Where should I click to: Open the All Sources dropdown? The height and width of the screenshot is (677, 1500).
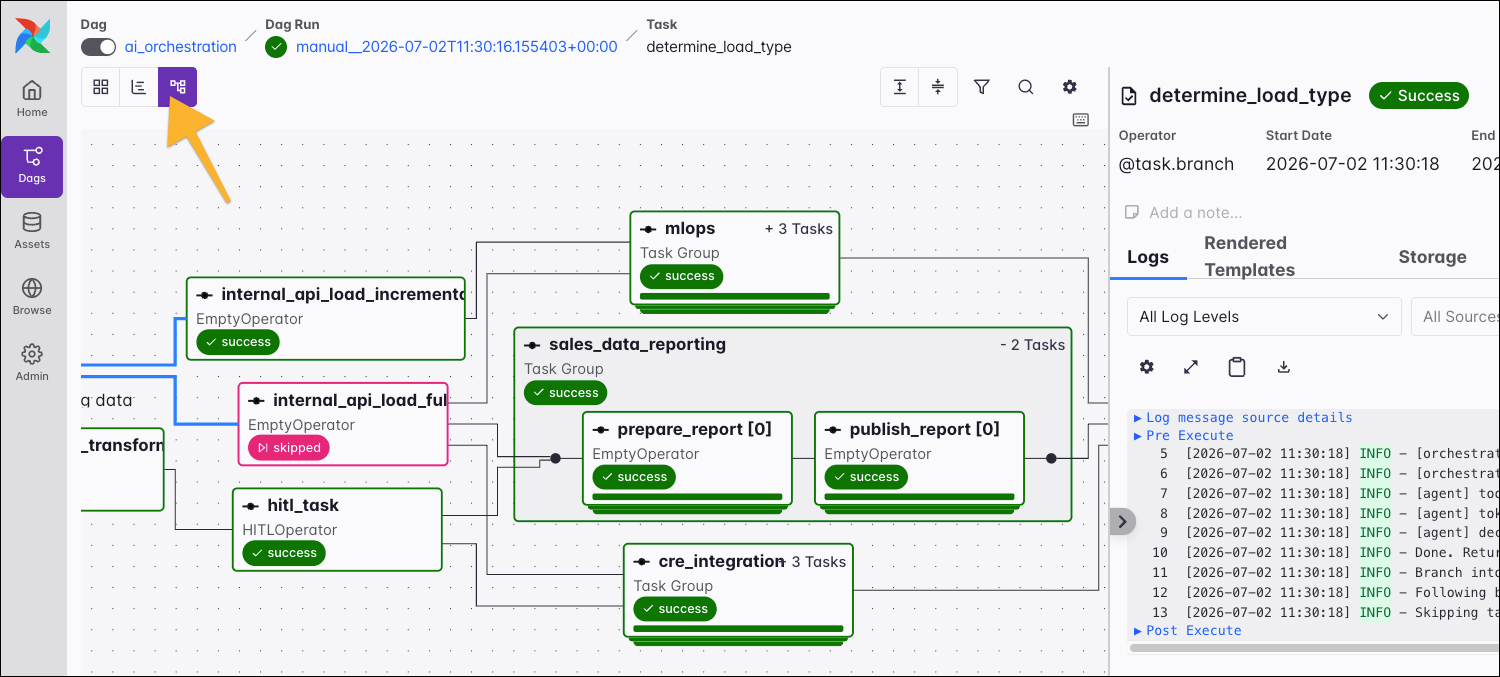click(1456, 317)
